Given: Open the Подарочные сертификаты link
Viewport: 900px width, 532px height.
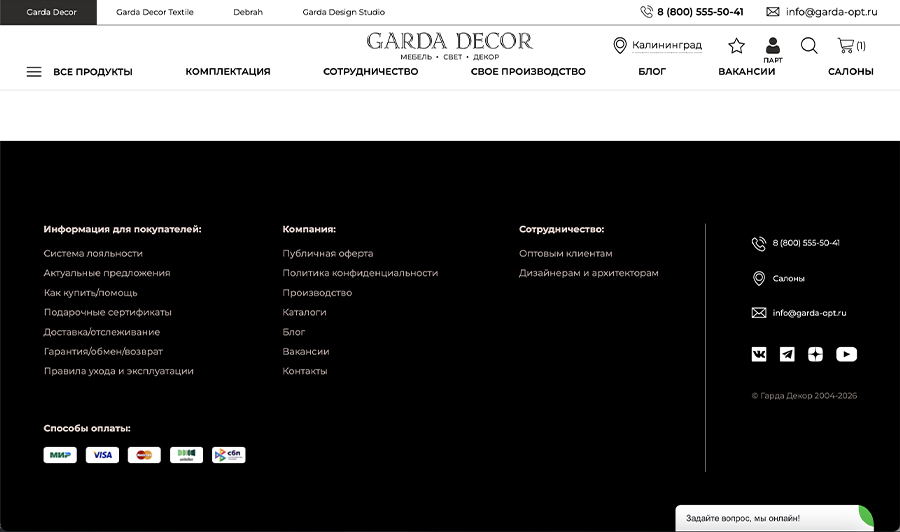Looking at the screenshot, I should (x=108, y=312).
